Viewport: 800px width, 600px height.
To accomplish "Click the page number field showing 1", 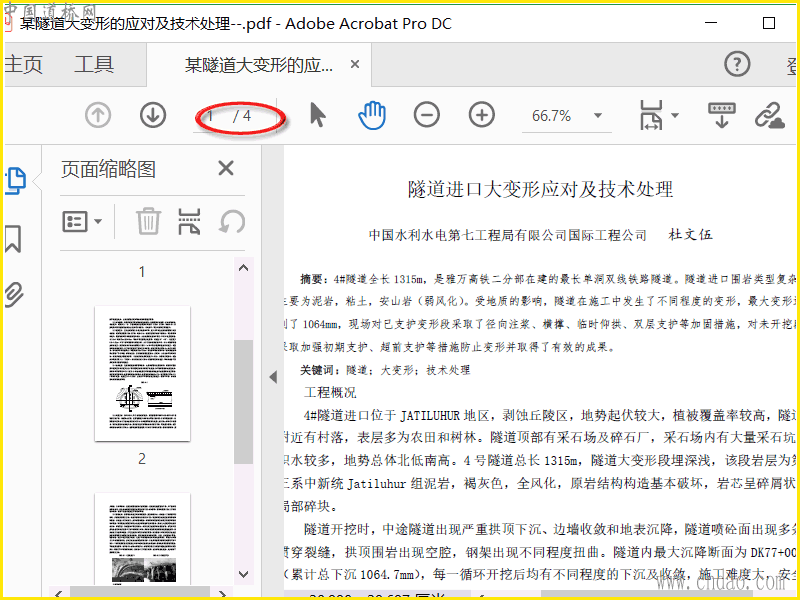I will (211, 116).
